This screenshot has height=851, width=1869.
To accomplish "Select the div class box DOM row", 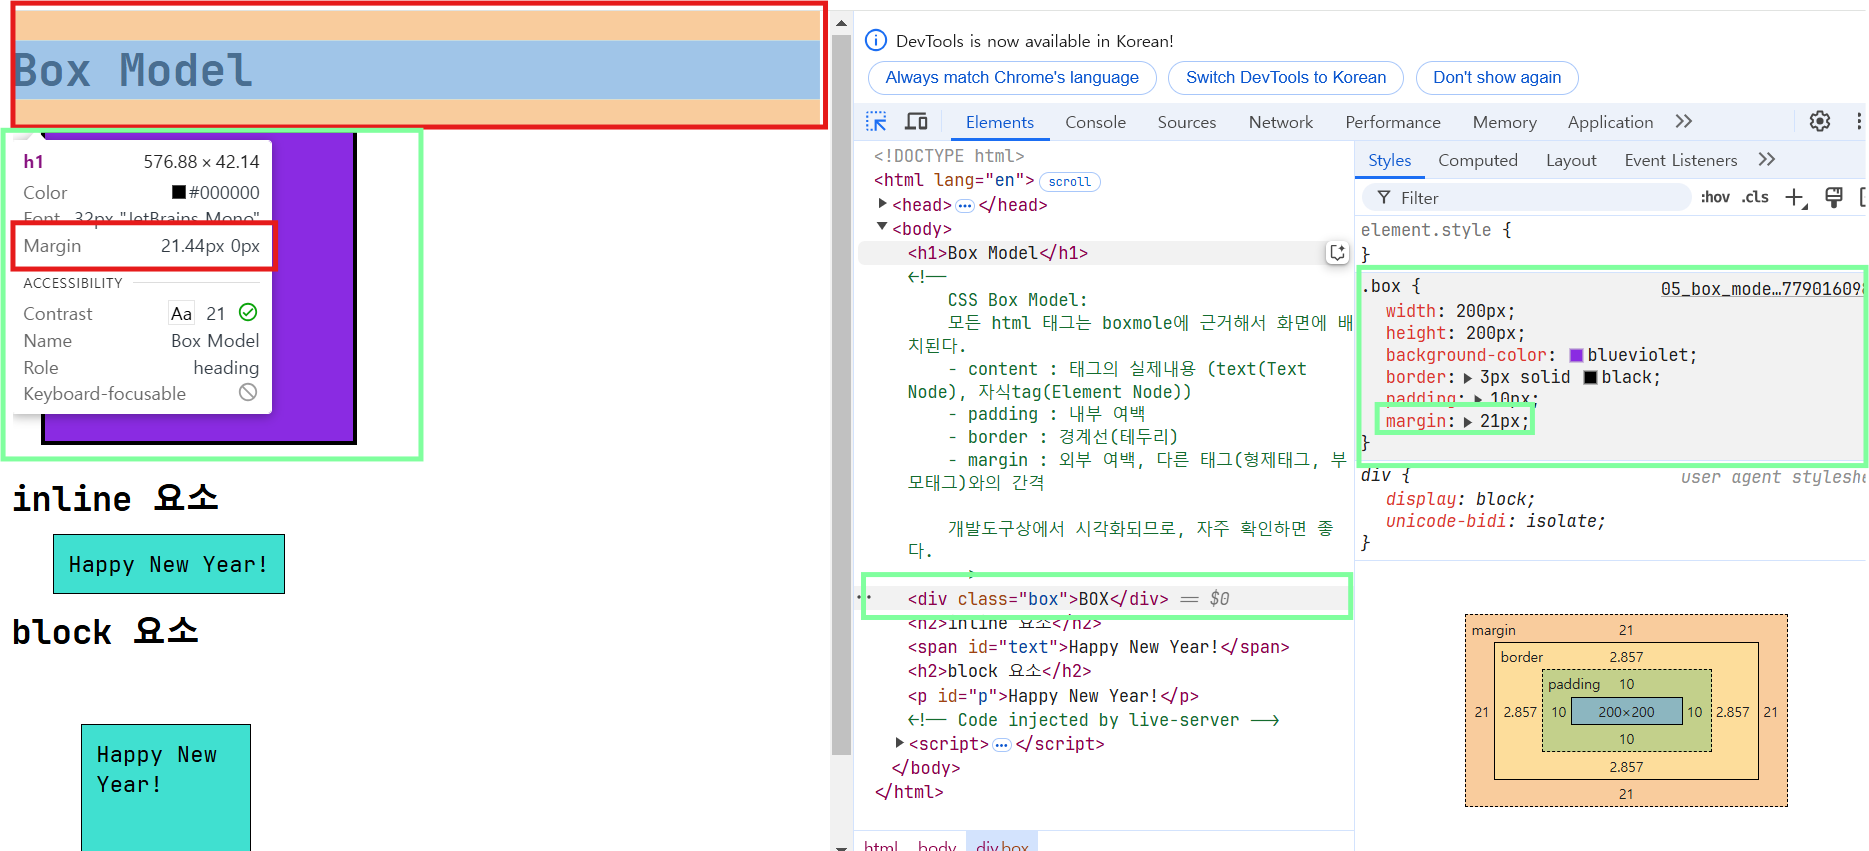I will 1105,599.
